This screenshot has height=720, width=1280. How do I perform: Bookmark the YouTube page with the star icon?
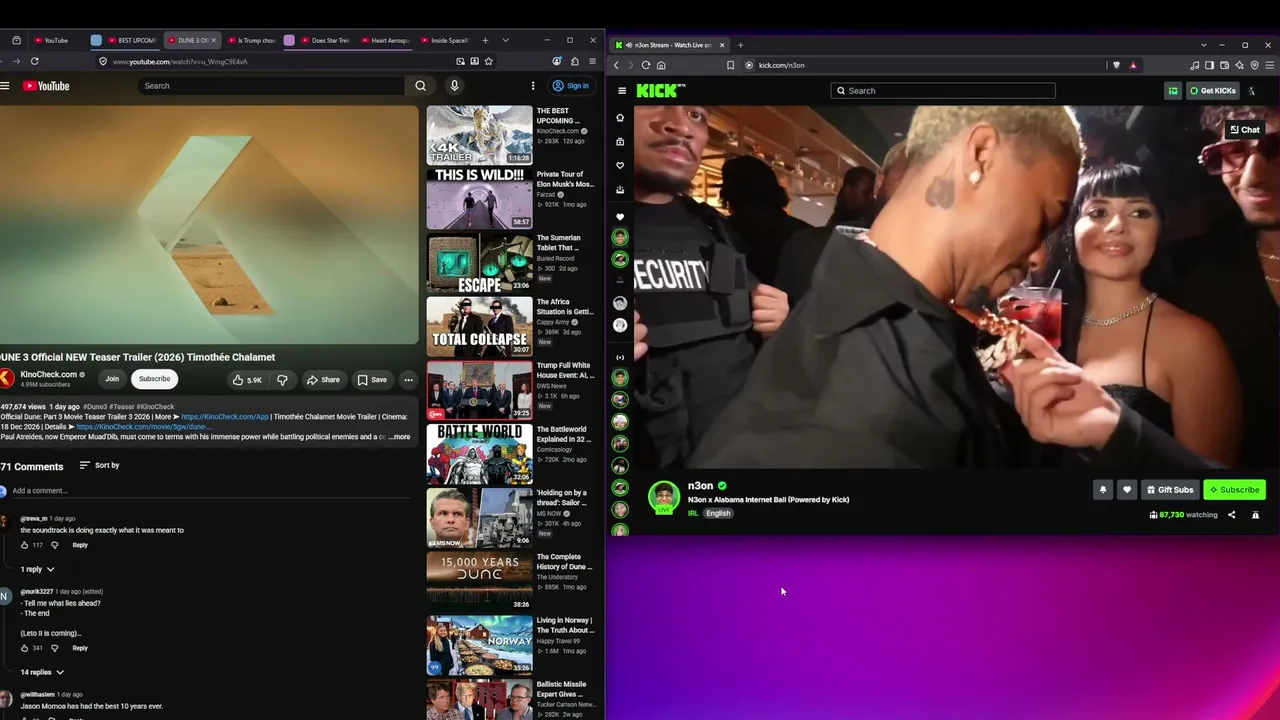488,61
